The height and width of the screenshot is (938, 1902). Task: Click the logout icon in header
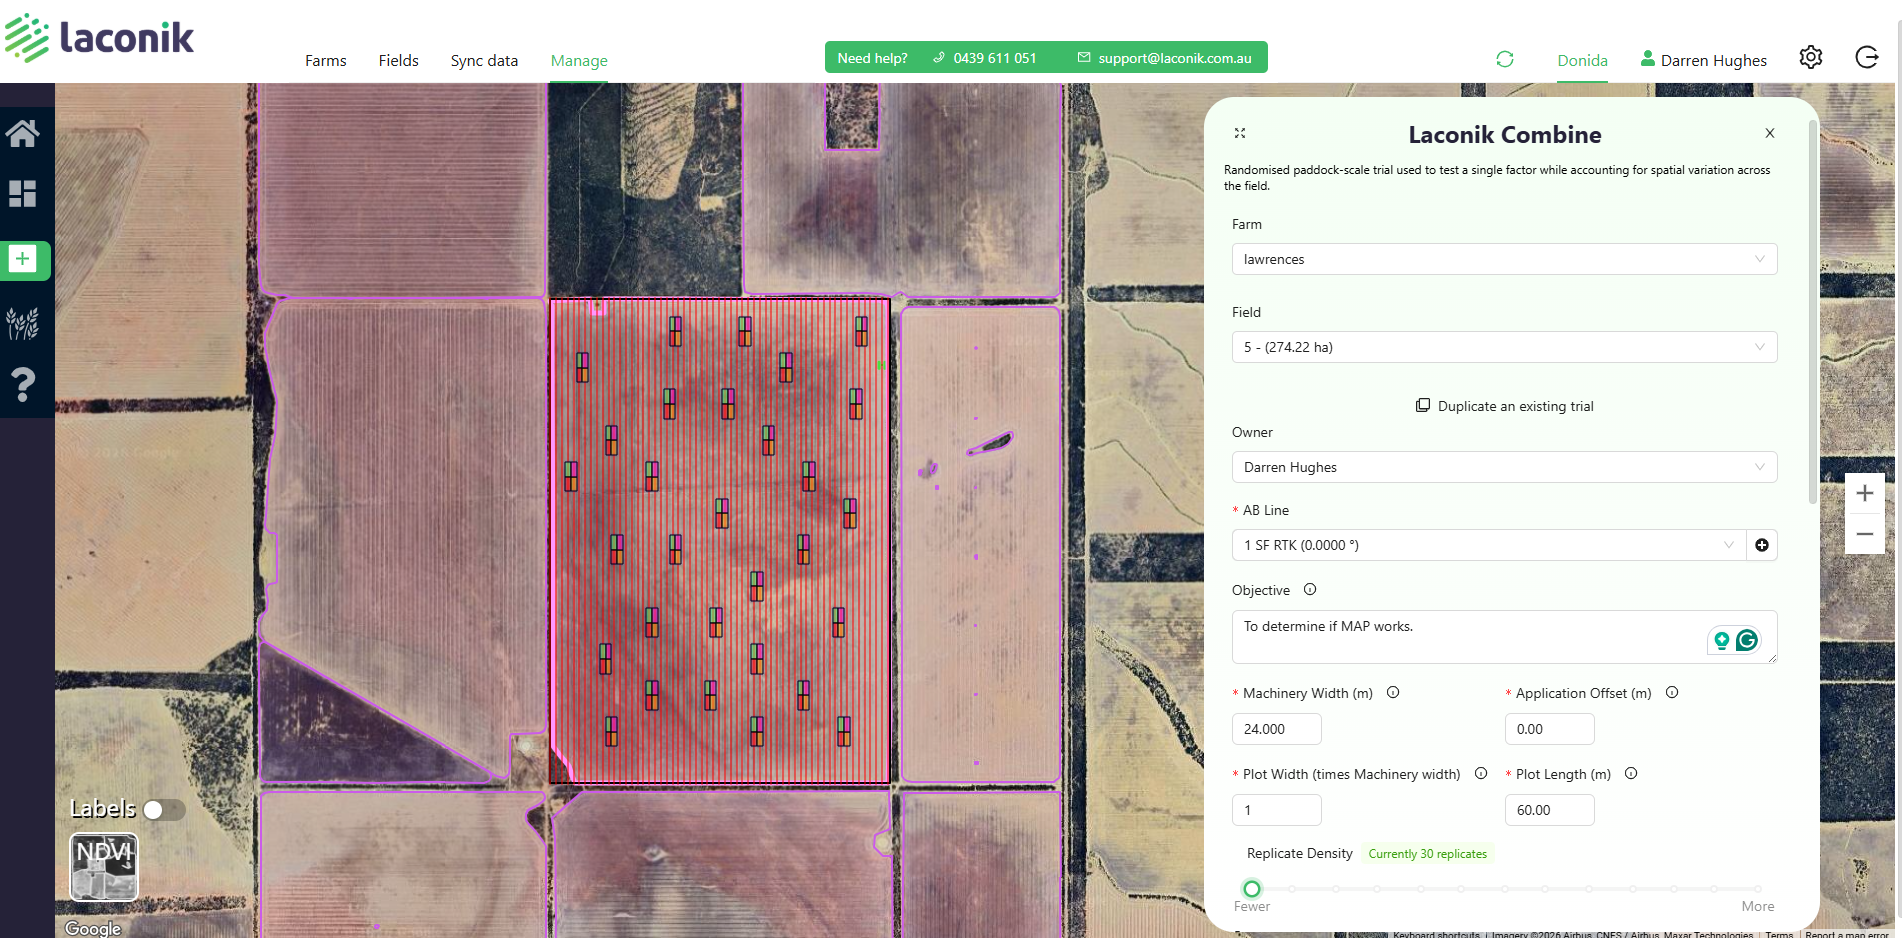[x=1866, y=58]
